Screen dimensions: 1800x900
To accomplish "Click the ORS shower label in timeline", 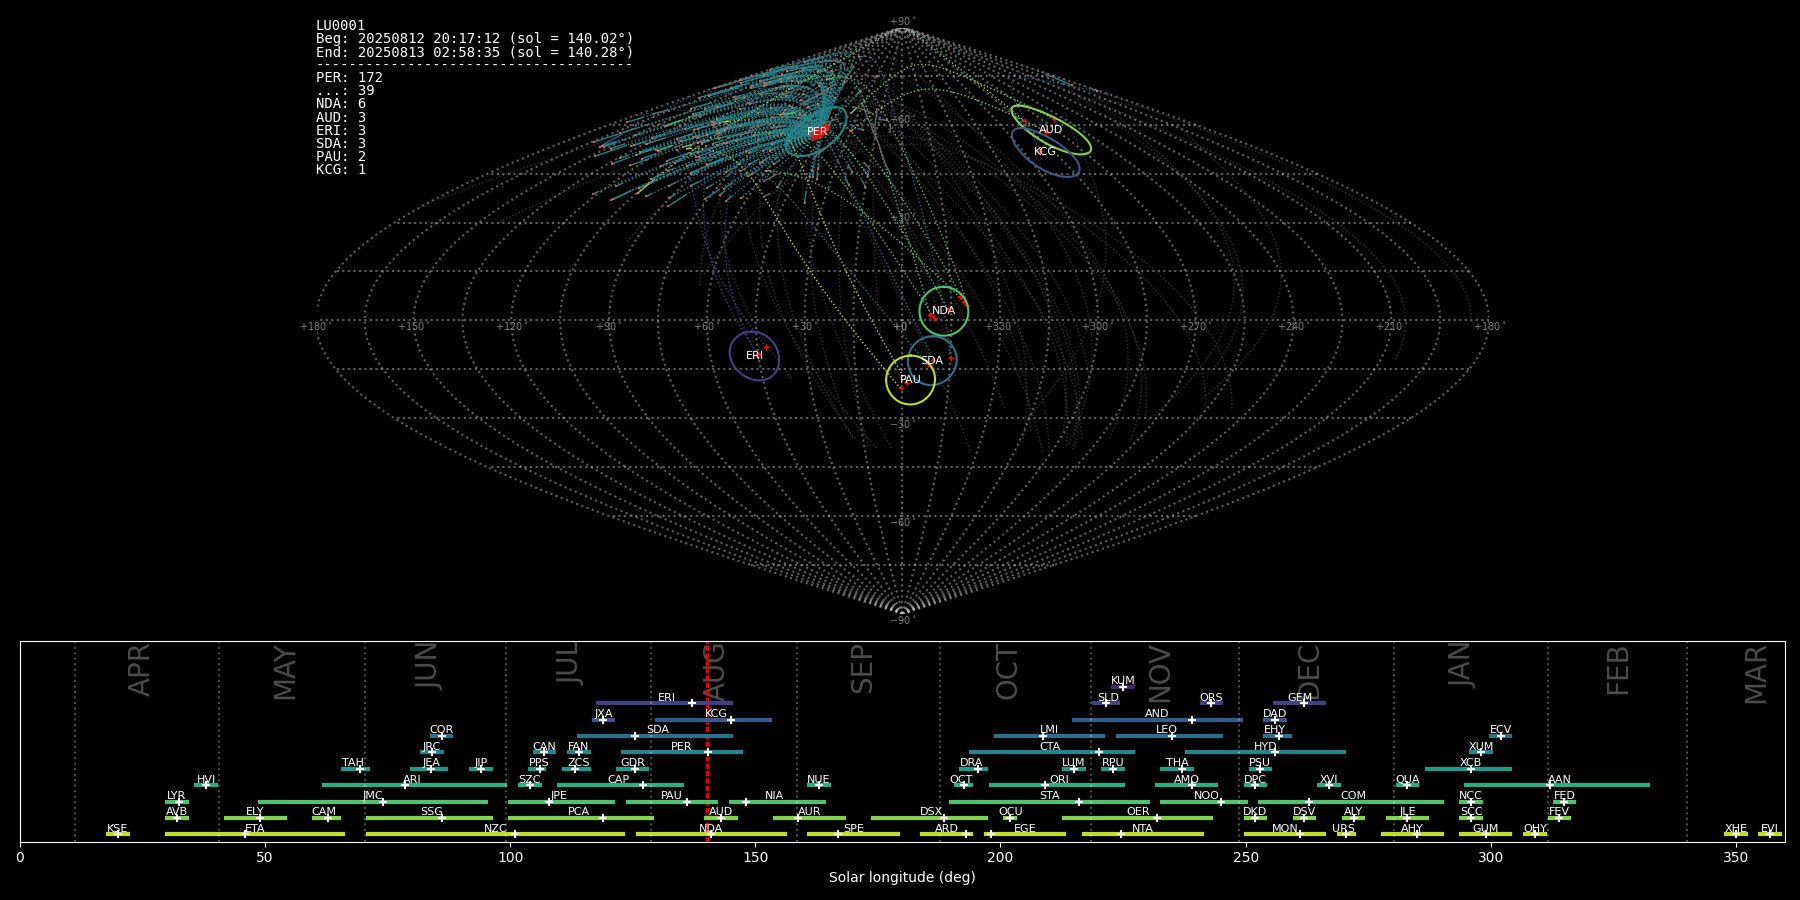I will 1211,698.
